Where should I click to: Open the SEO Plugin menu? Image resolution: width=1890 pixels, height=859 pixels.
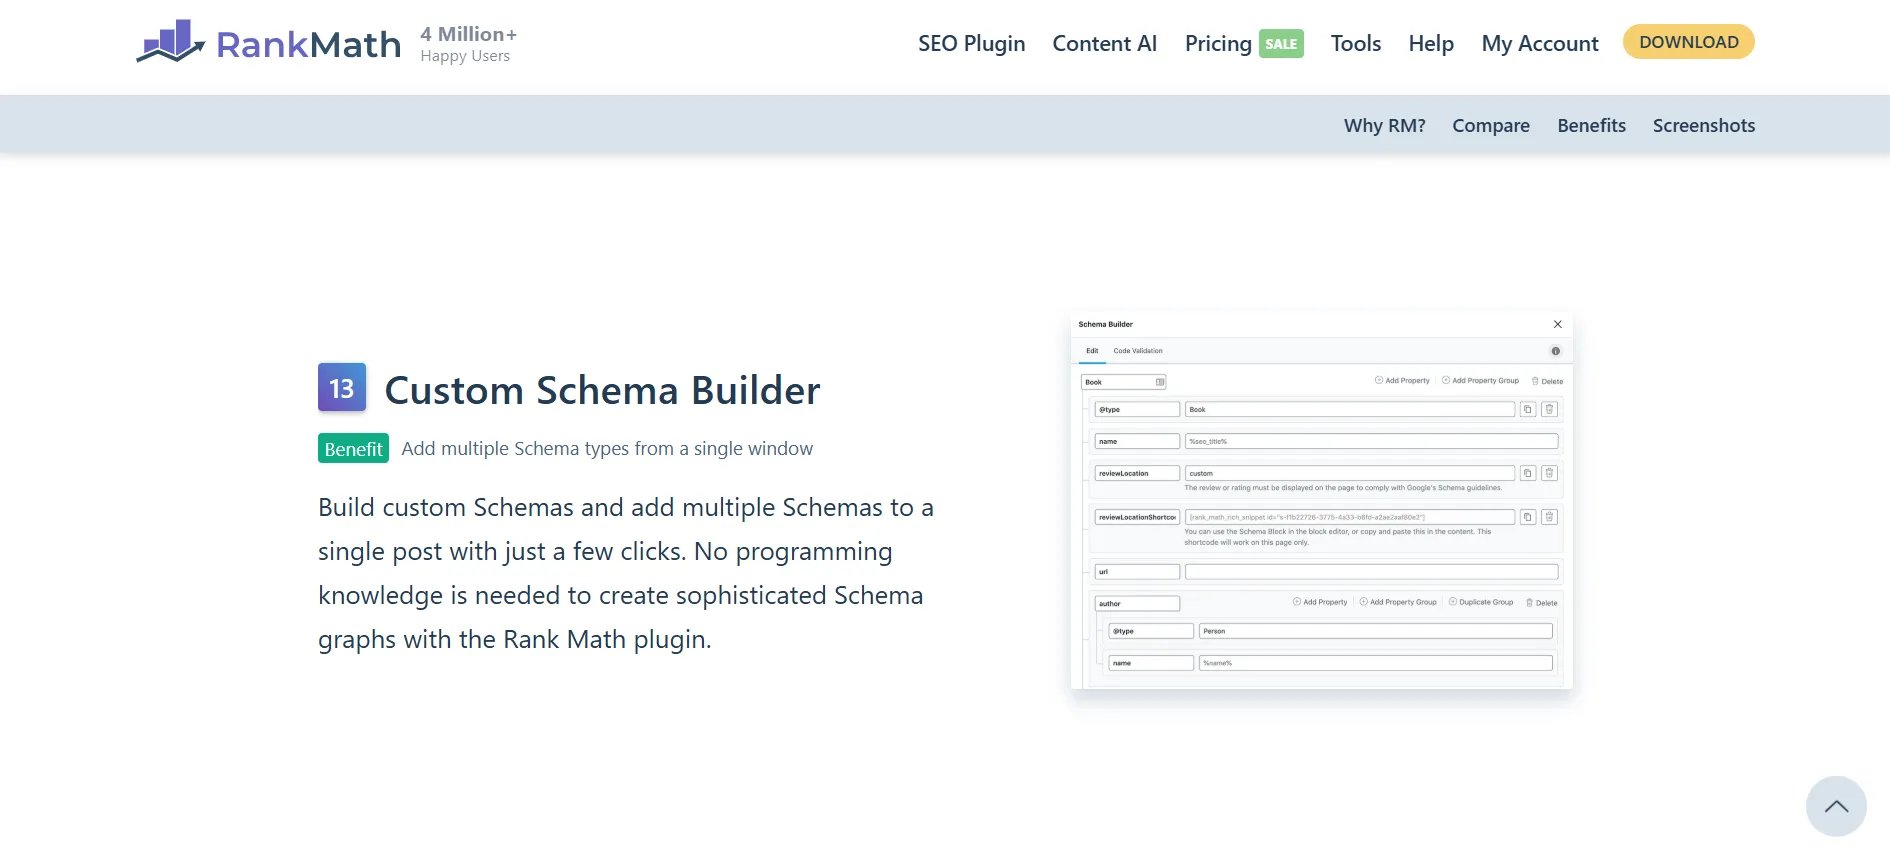click(x=971, y=43)
